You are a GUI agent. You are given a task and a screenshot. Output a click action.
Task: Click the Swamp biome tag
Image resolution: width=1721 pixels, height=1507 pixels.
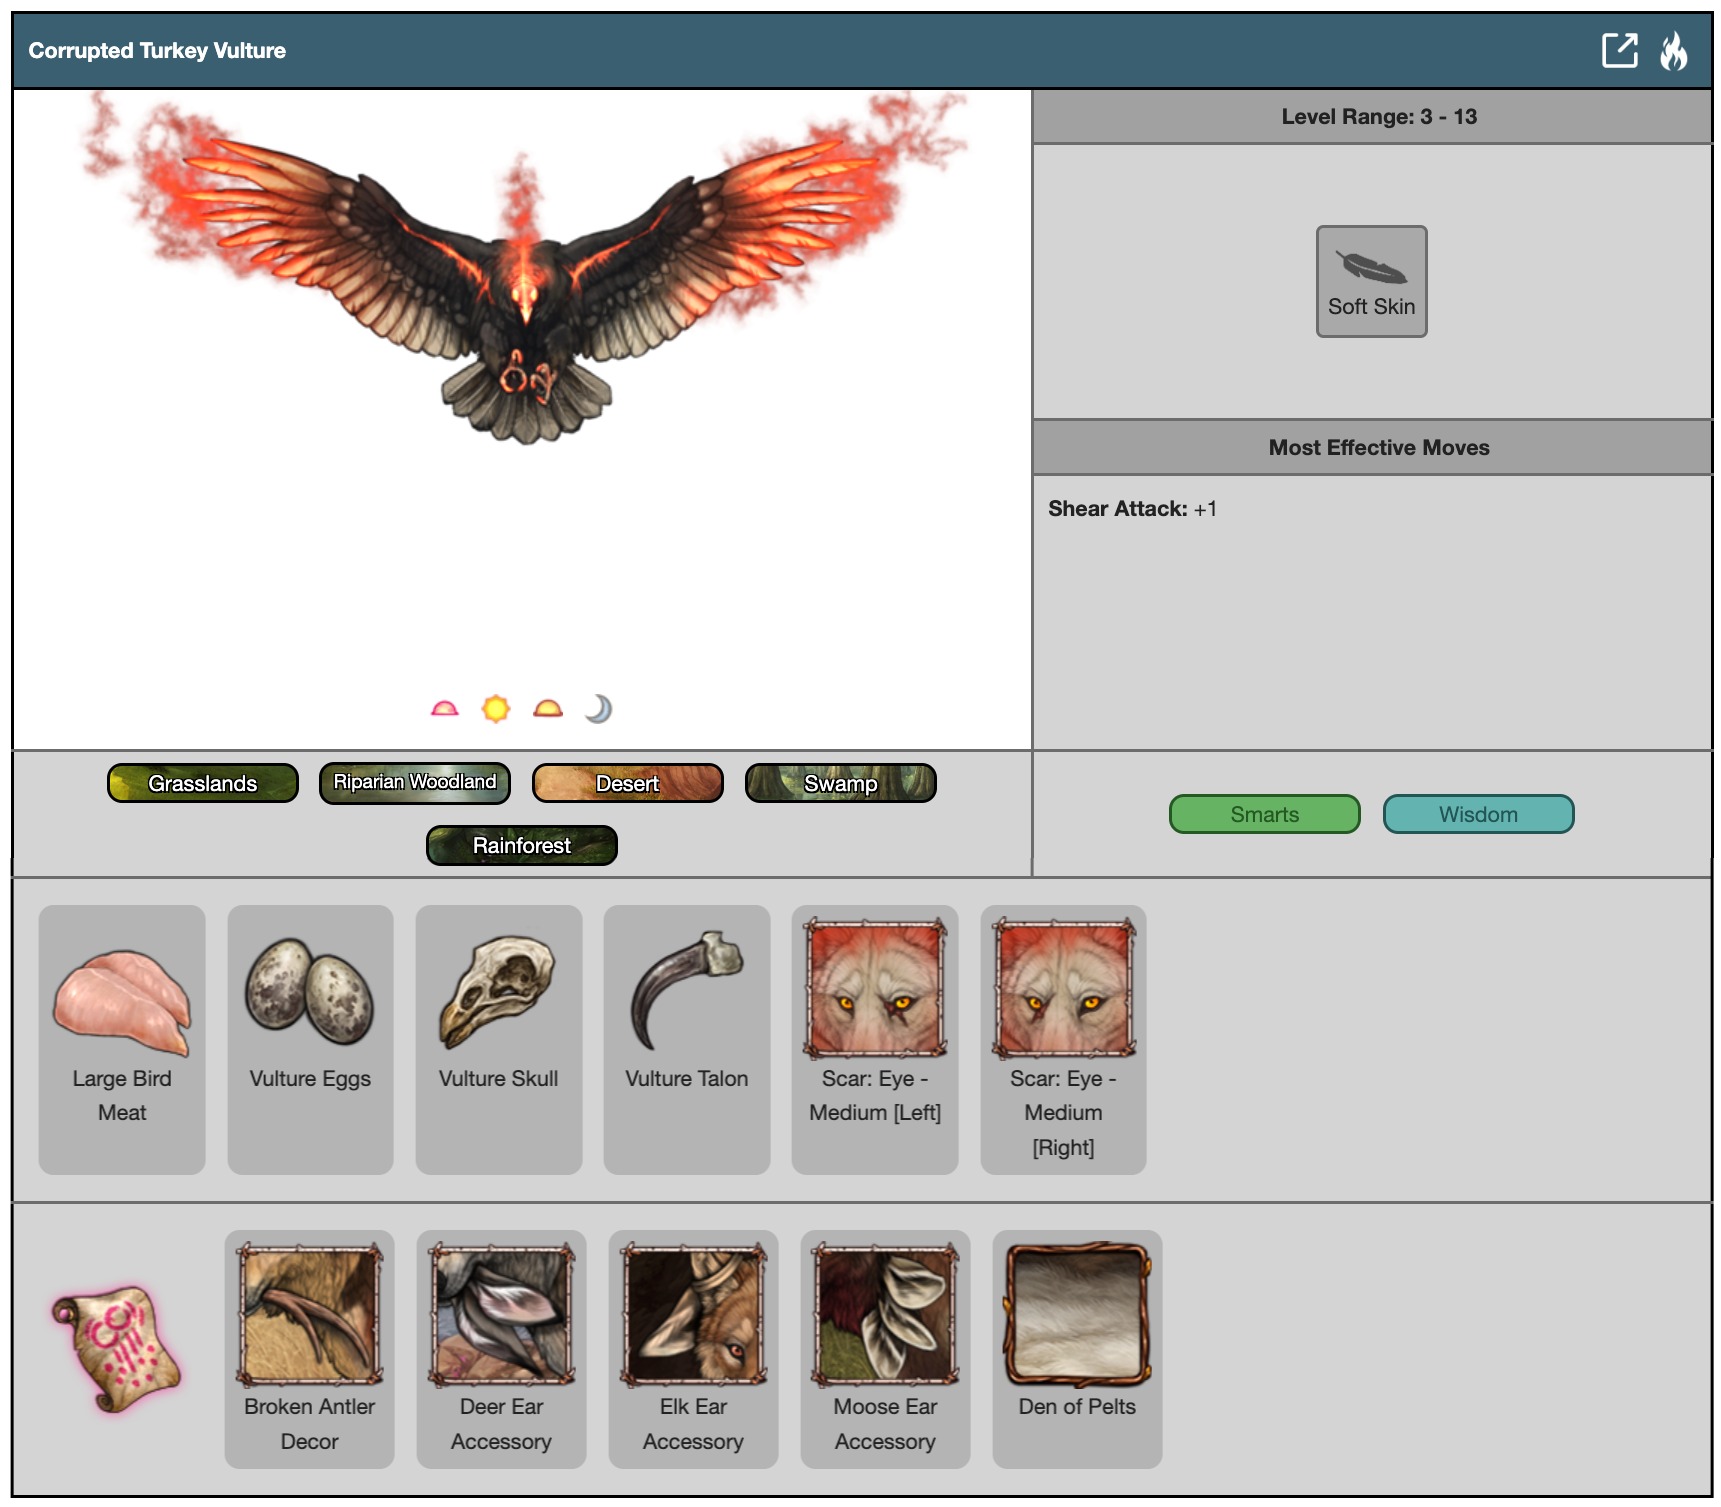[x=840, y=783]
